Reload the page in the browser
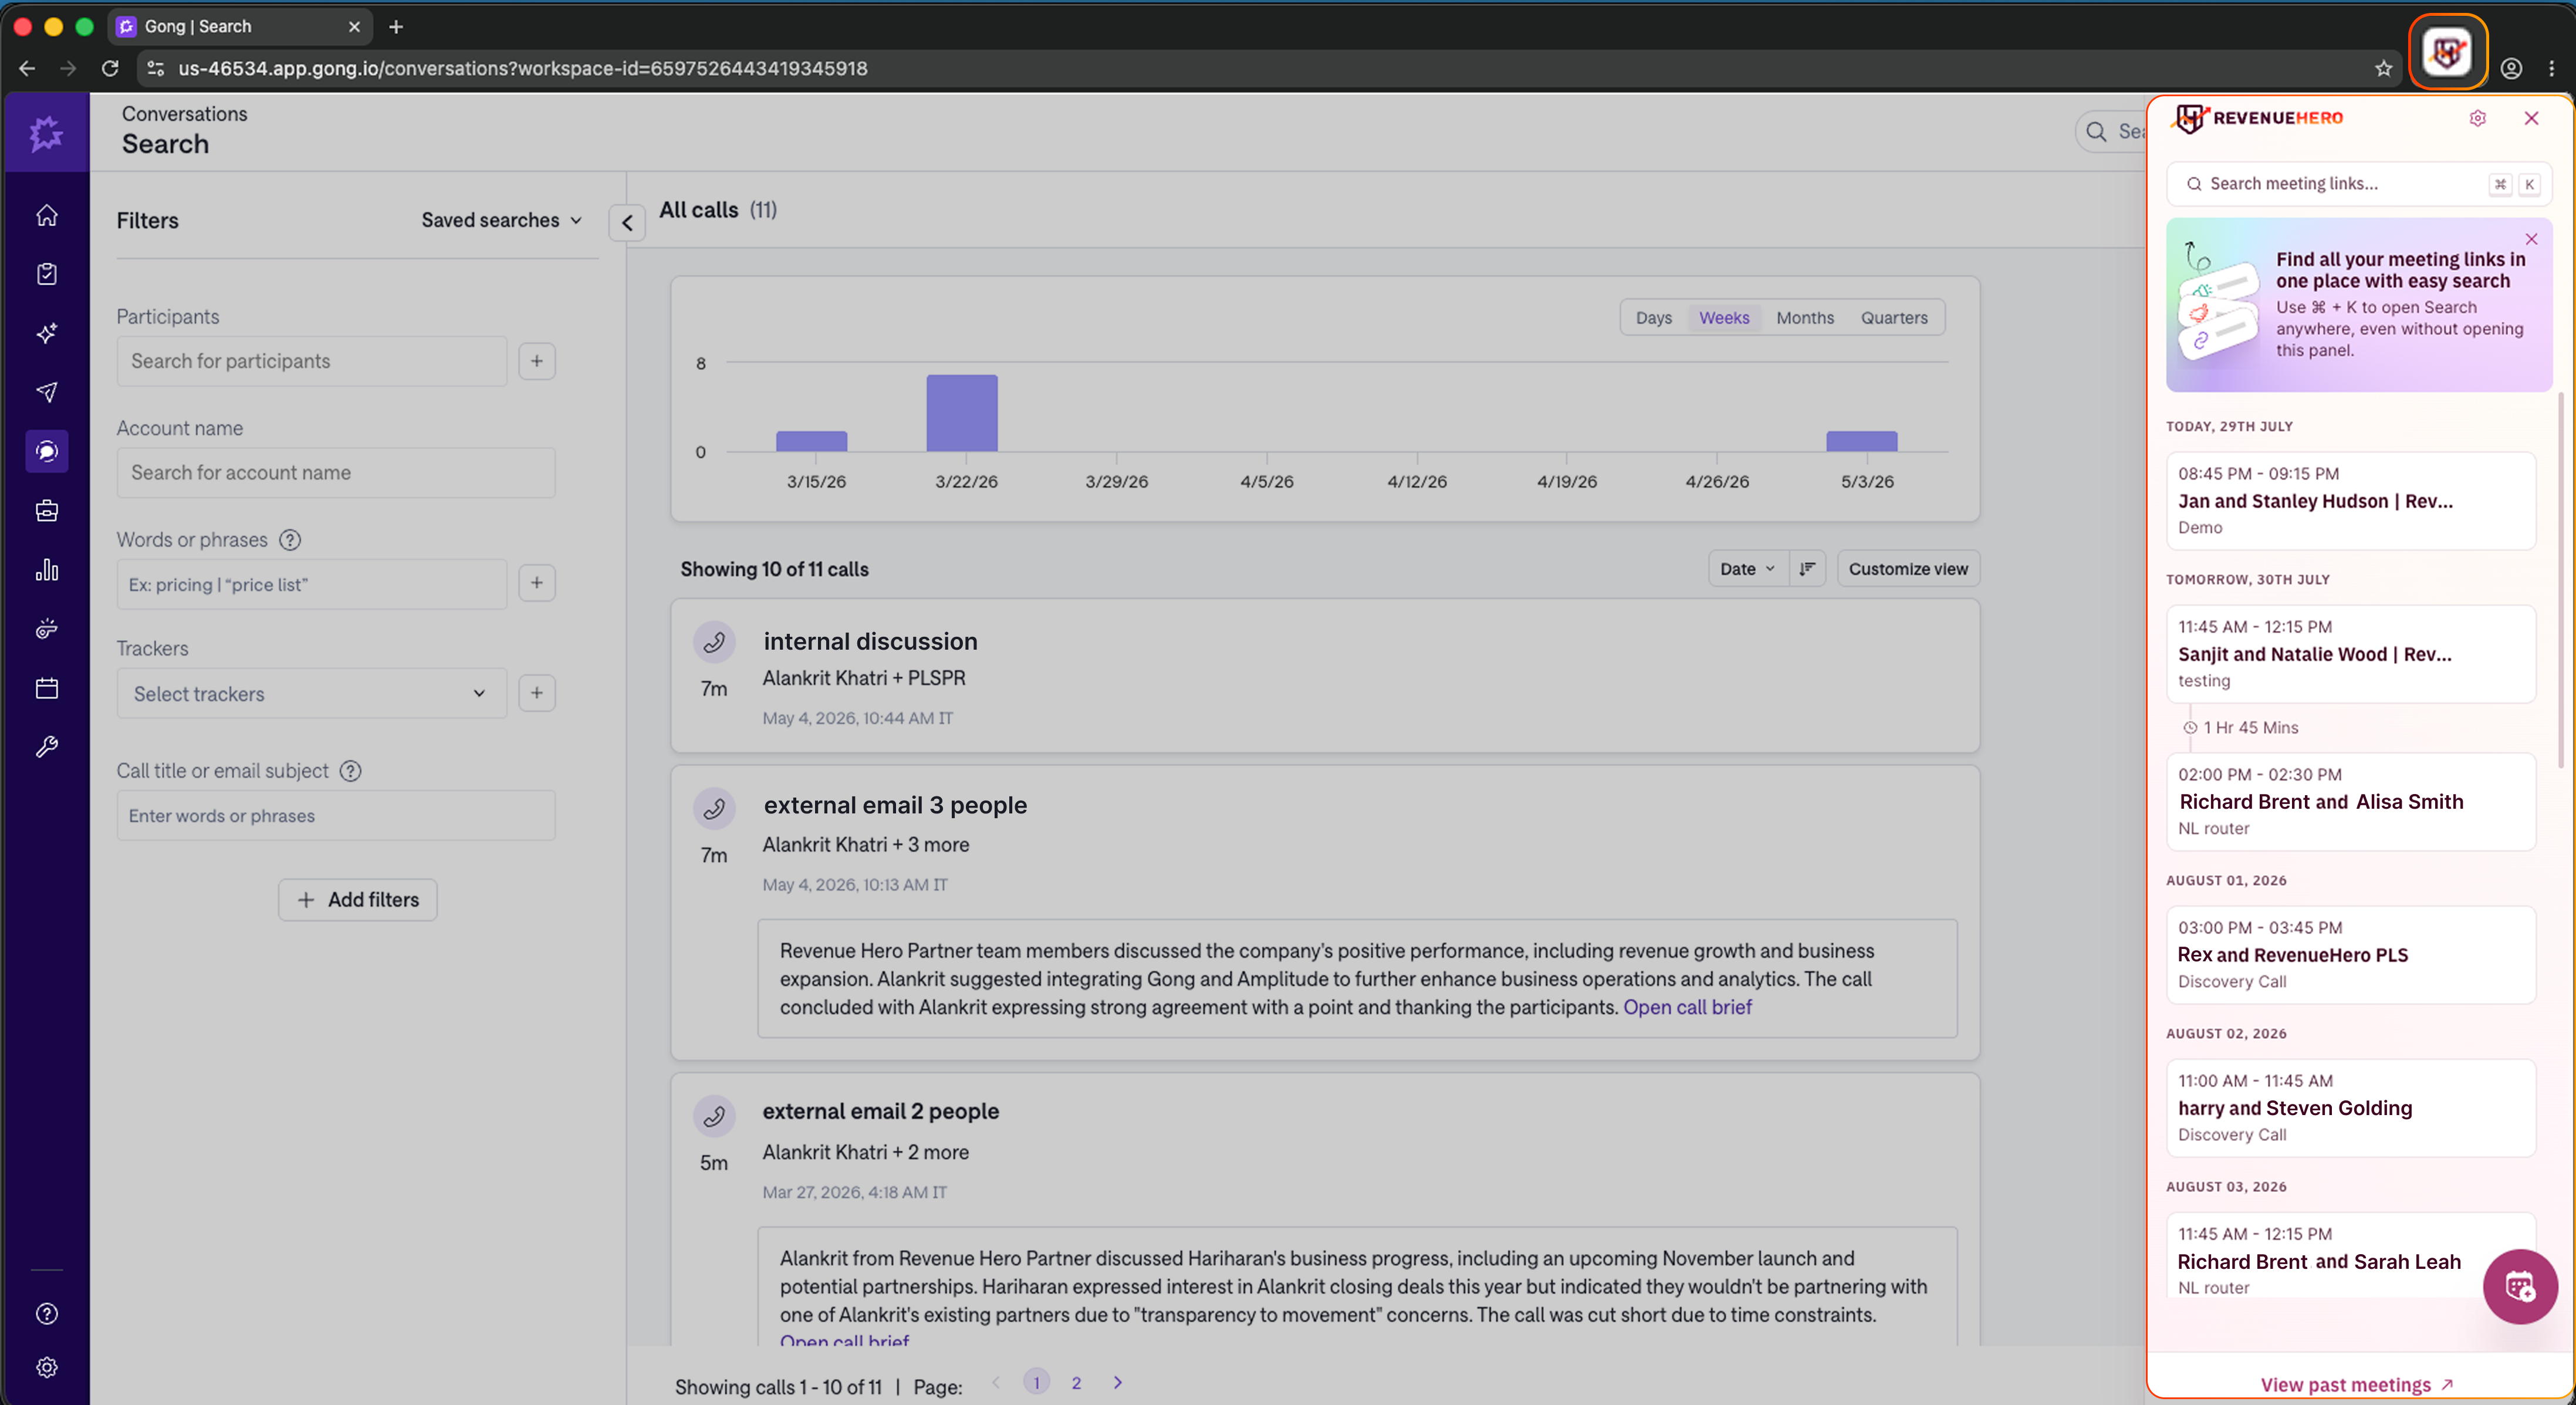This screenshot has width=2576, height=1405. [x=110, y=68]
